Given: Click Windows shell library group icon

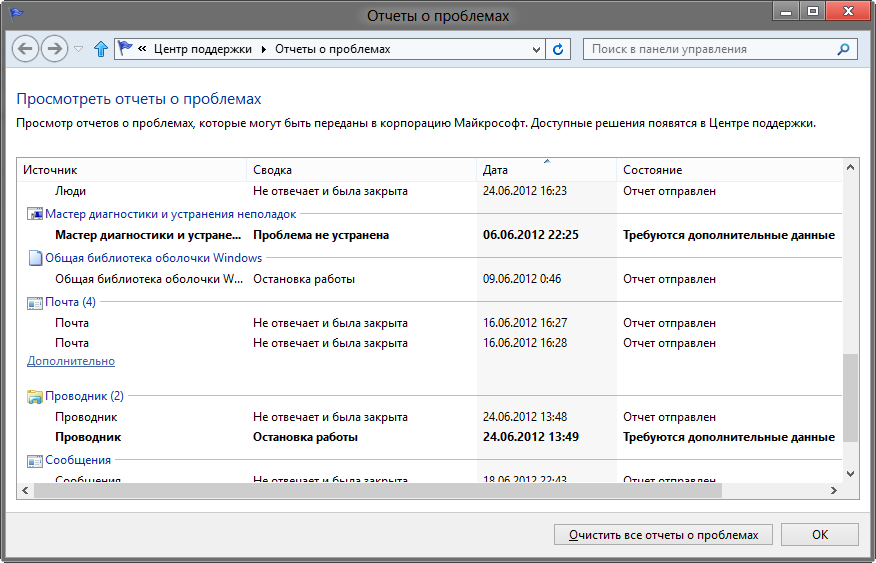Looking at the screenshot, I should (35, 258).
